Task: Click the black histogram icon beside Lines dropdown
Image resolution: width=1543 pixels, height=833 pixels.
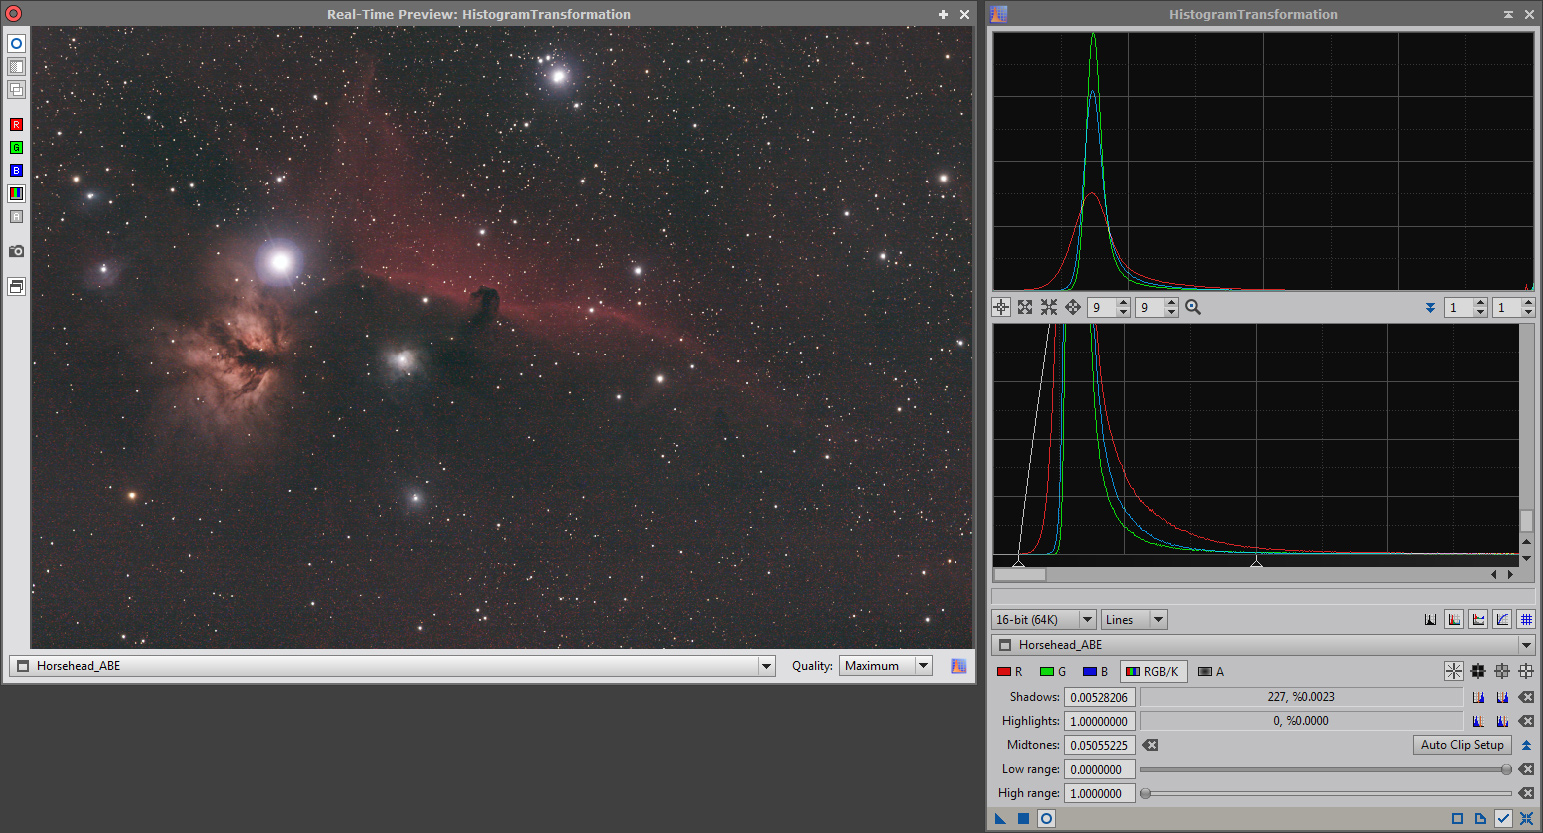Action: pos(1431,620)
